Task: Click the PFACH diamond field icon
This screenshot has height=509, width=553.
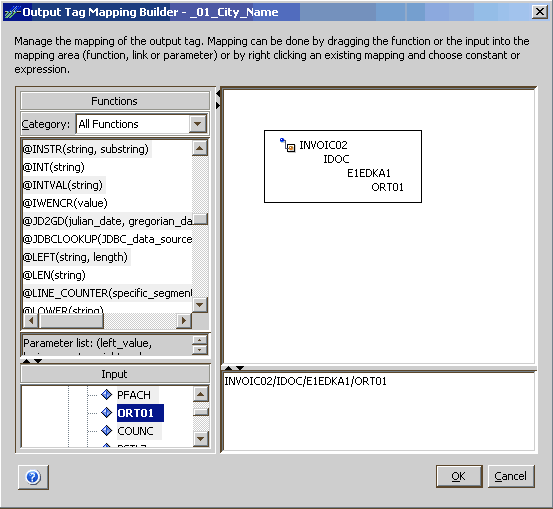Action: (106, 394)
